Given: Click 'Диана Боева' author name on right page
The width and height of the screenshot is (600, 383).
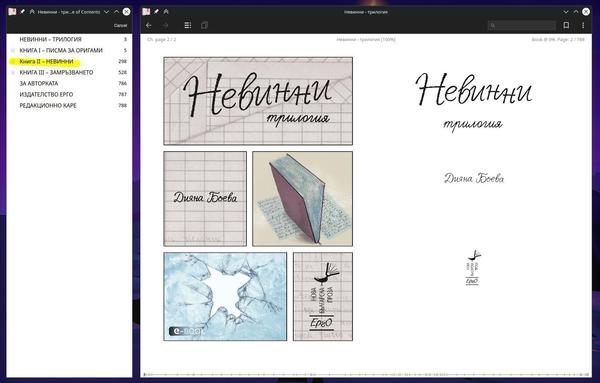Looking at the screenshot, I should click(x=474, y=178).
